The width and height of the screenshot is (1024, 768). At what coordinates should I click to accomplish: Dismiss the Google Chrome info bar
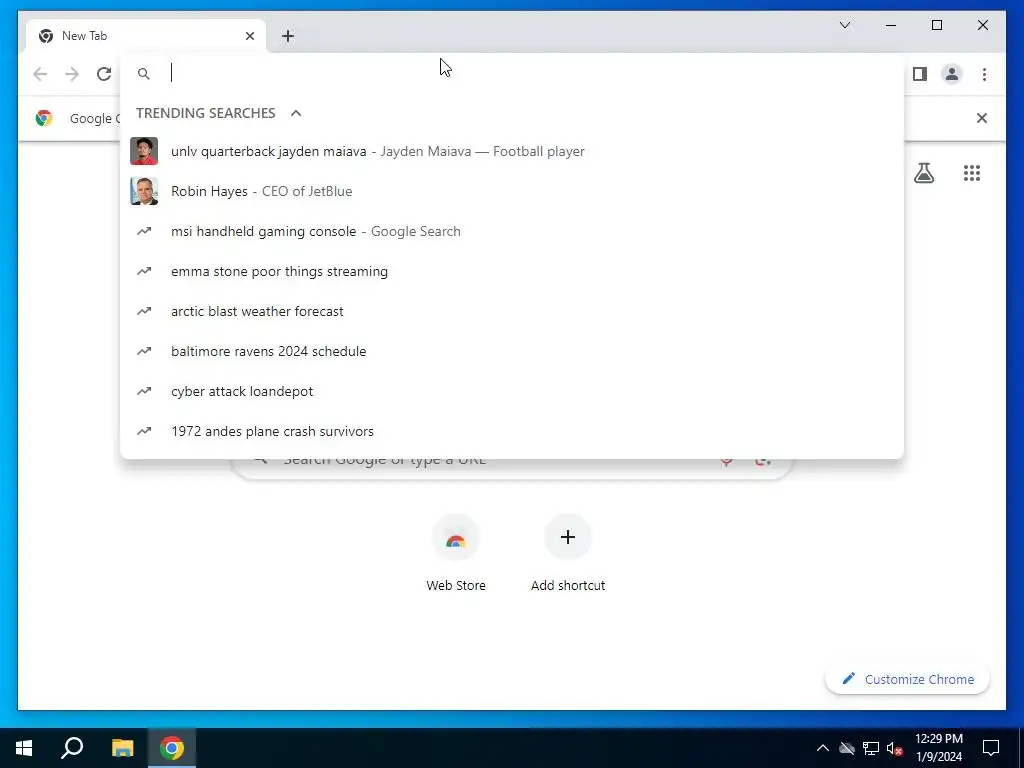coord(982,118)
